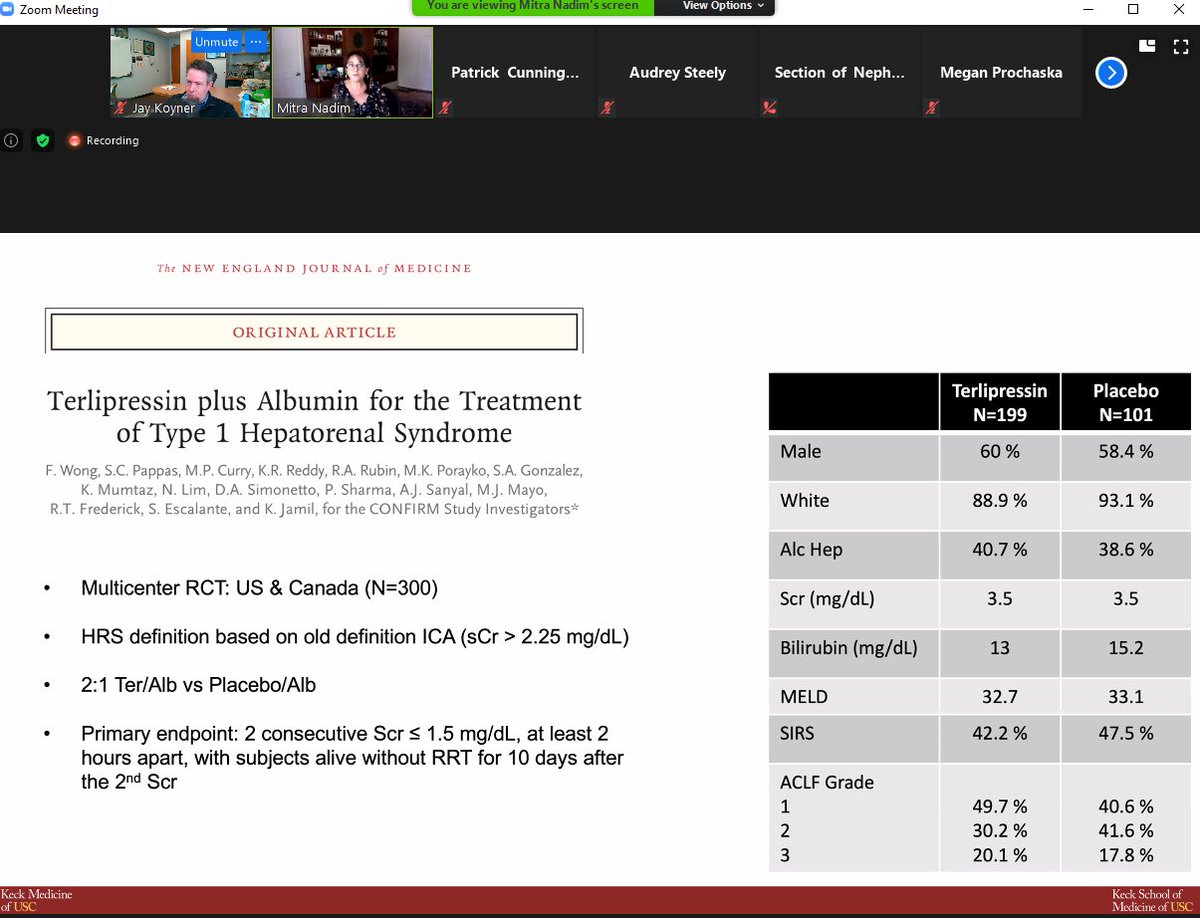Screen dimensions: 1200x918
Task: Click the green encryption shield icon
Action: click(x=42, y=141)
